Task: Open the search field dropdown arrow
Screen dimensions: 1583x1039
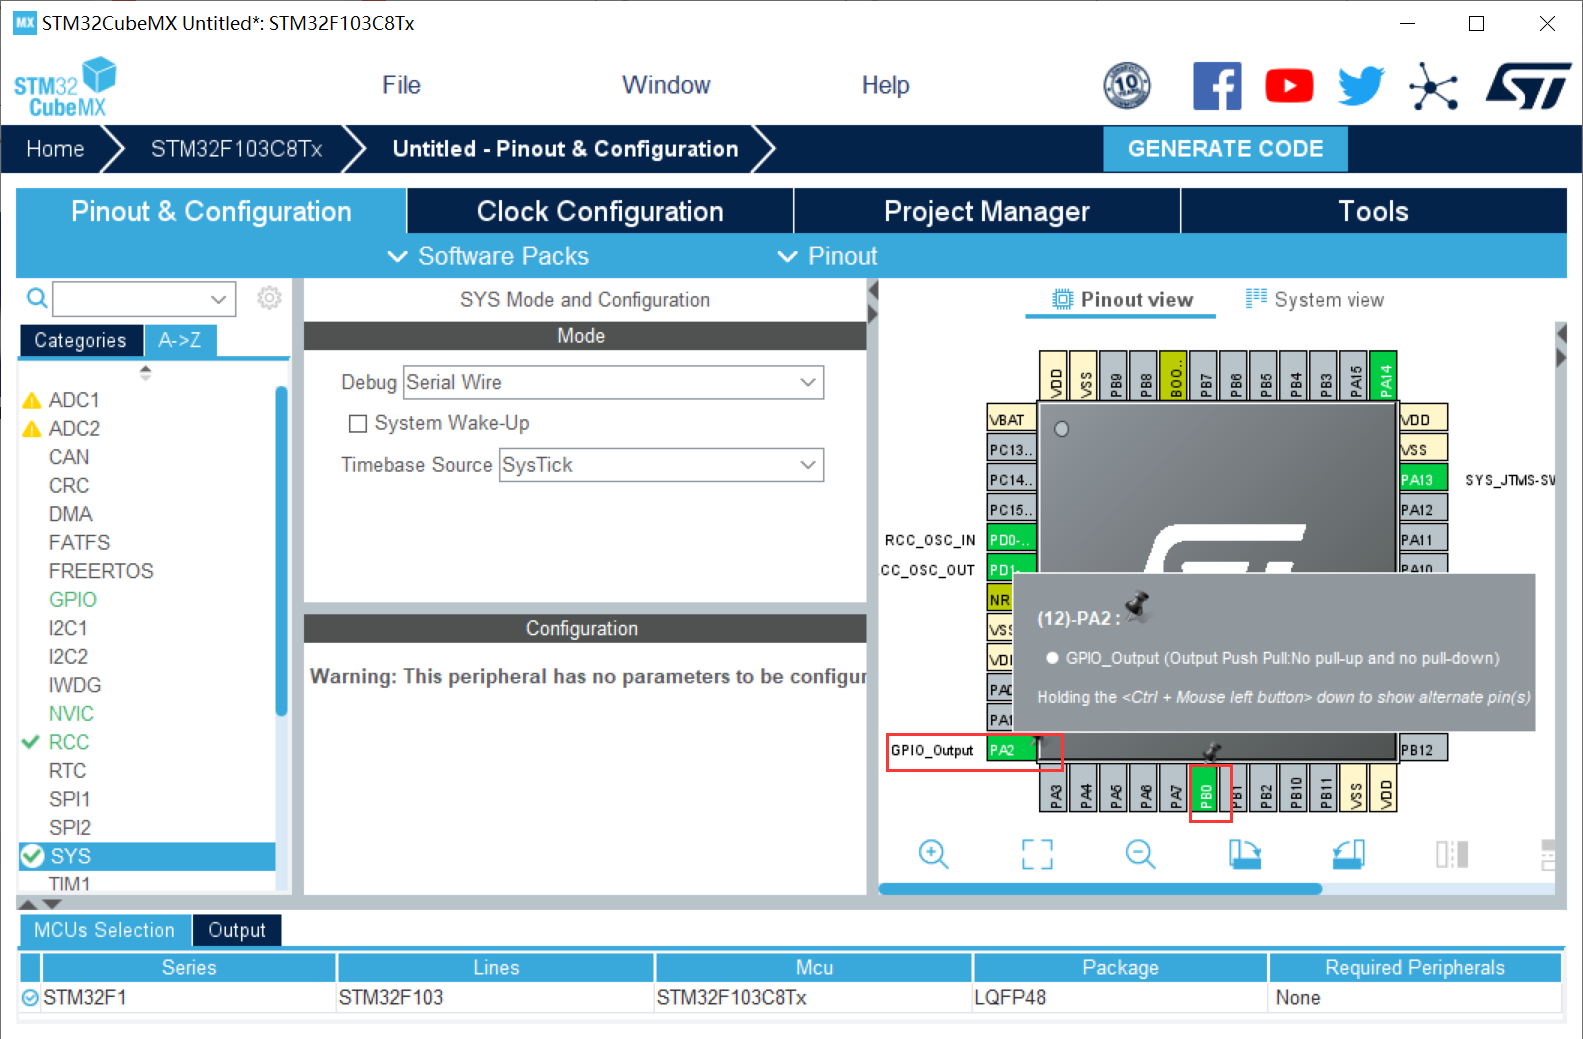Action: pyautogui.click(x=218, y=299)
